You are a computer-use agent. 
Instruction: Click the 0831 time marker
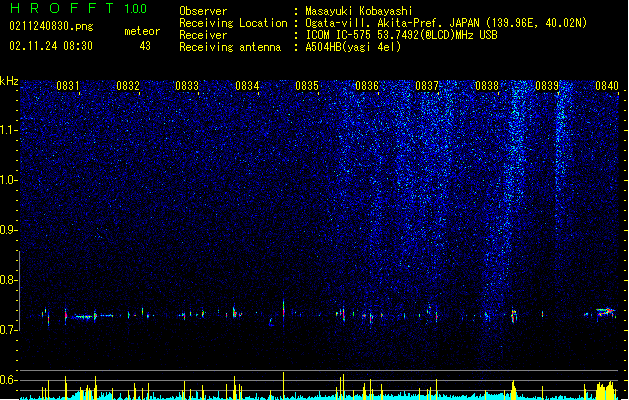[x=67, y=86]
